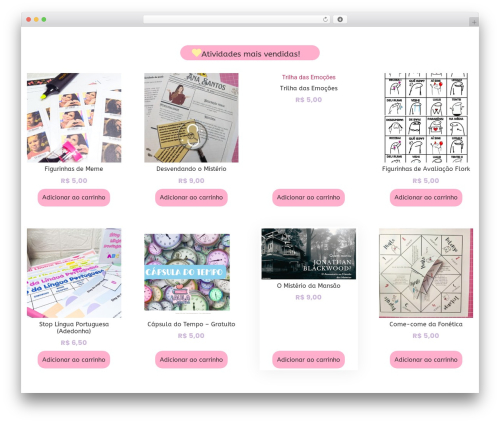Open O Mistério da Mansão image
The height and width of the screenshot is (423, 500).
pos(309,254)
